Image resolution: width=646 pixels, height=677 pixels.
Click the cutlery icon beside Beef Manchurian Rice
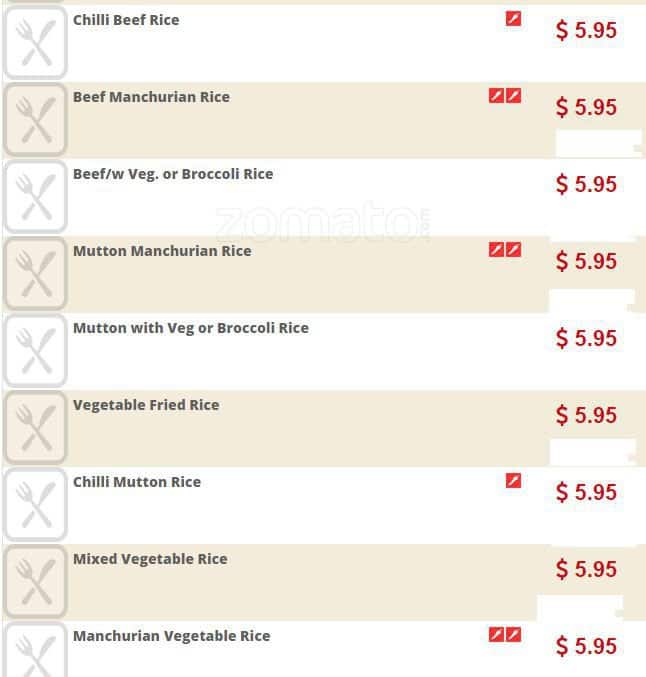click(x=35, y=121)
